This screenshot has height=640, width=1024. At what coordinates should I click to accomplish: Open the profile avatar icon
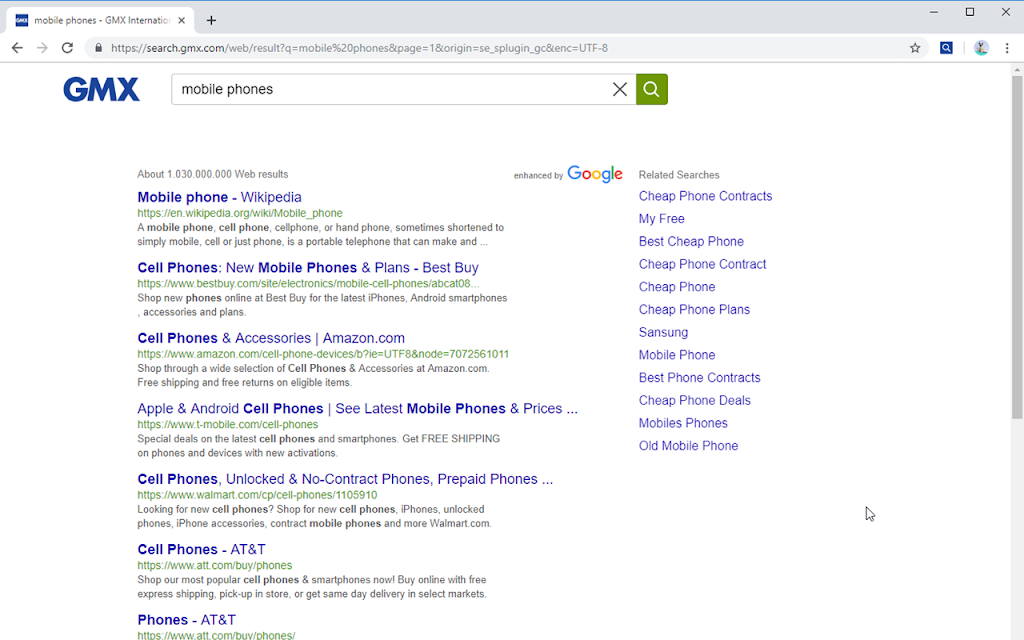[981, 48]
